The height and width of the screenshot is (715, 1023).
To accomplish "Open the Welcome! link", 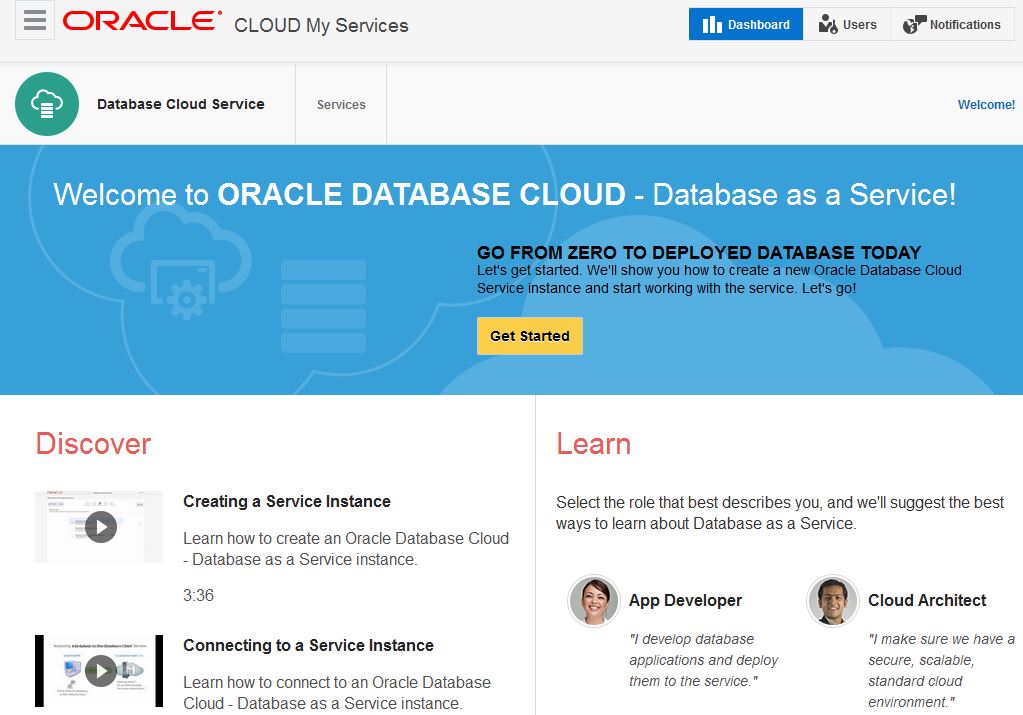I will tap(986, 104).
